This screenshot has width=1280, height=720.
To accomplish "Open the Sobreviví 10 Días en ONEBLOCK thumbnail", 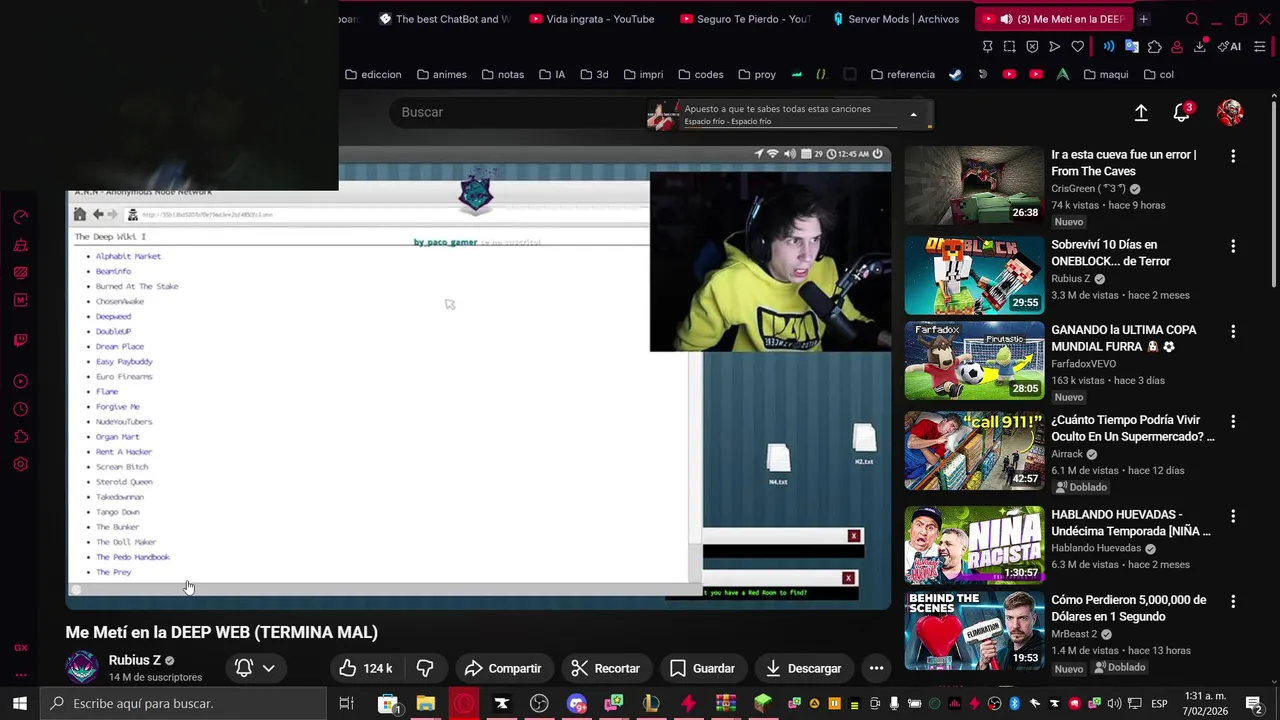I will click(974, 276).
